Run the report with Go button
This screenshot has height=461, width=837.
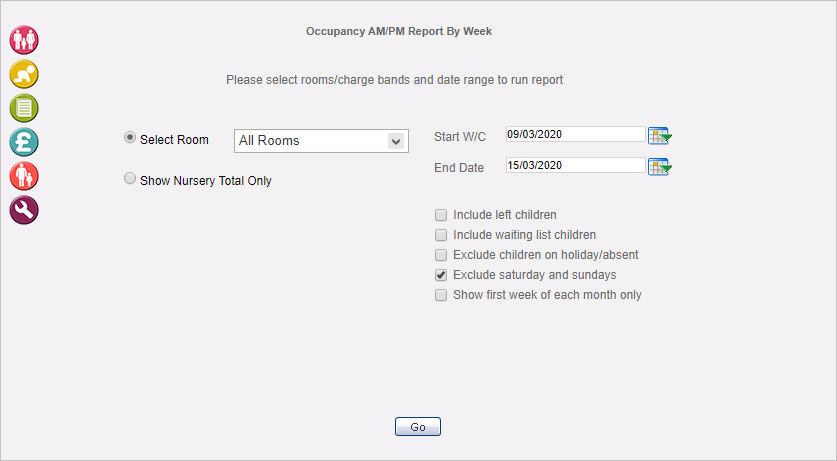(x=418, y=427)
